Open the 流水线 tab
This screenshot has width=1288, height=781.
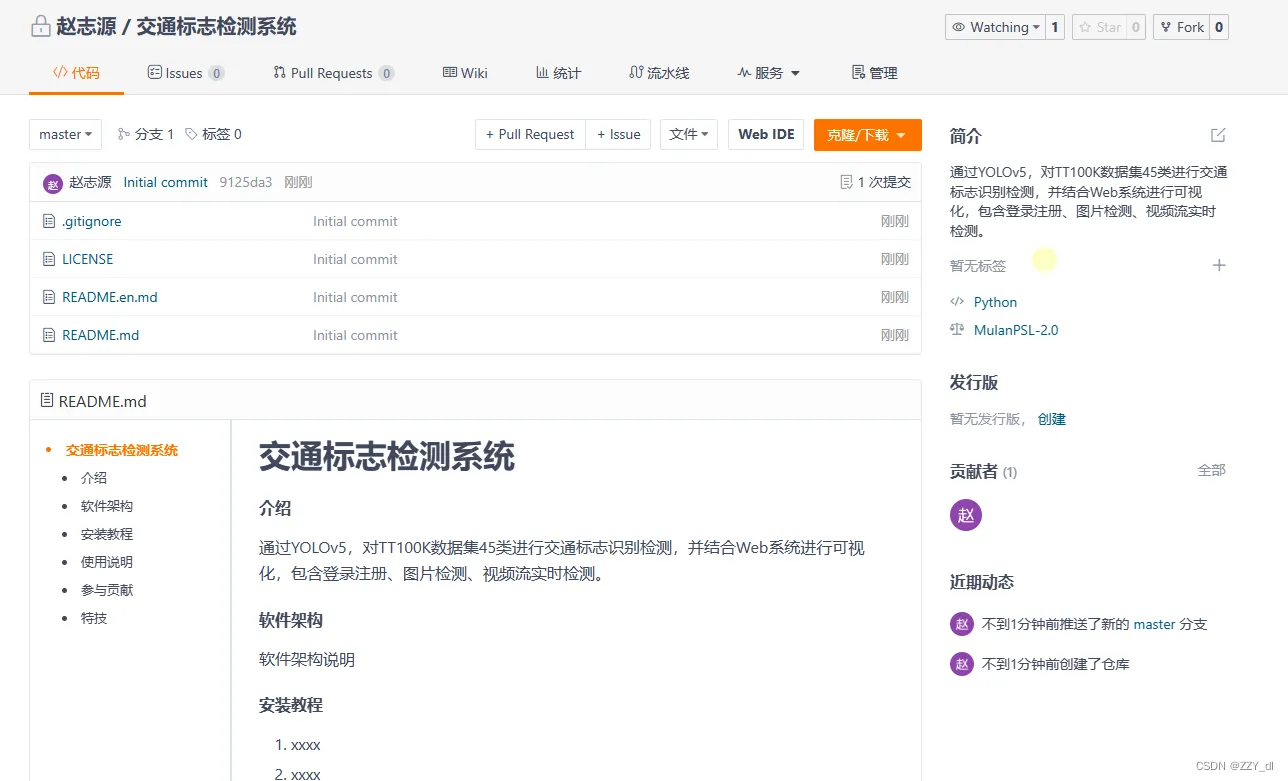click(659, 73)
